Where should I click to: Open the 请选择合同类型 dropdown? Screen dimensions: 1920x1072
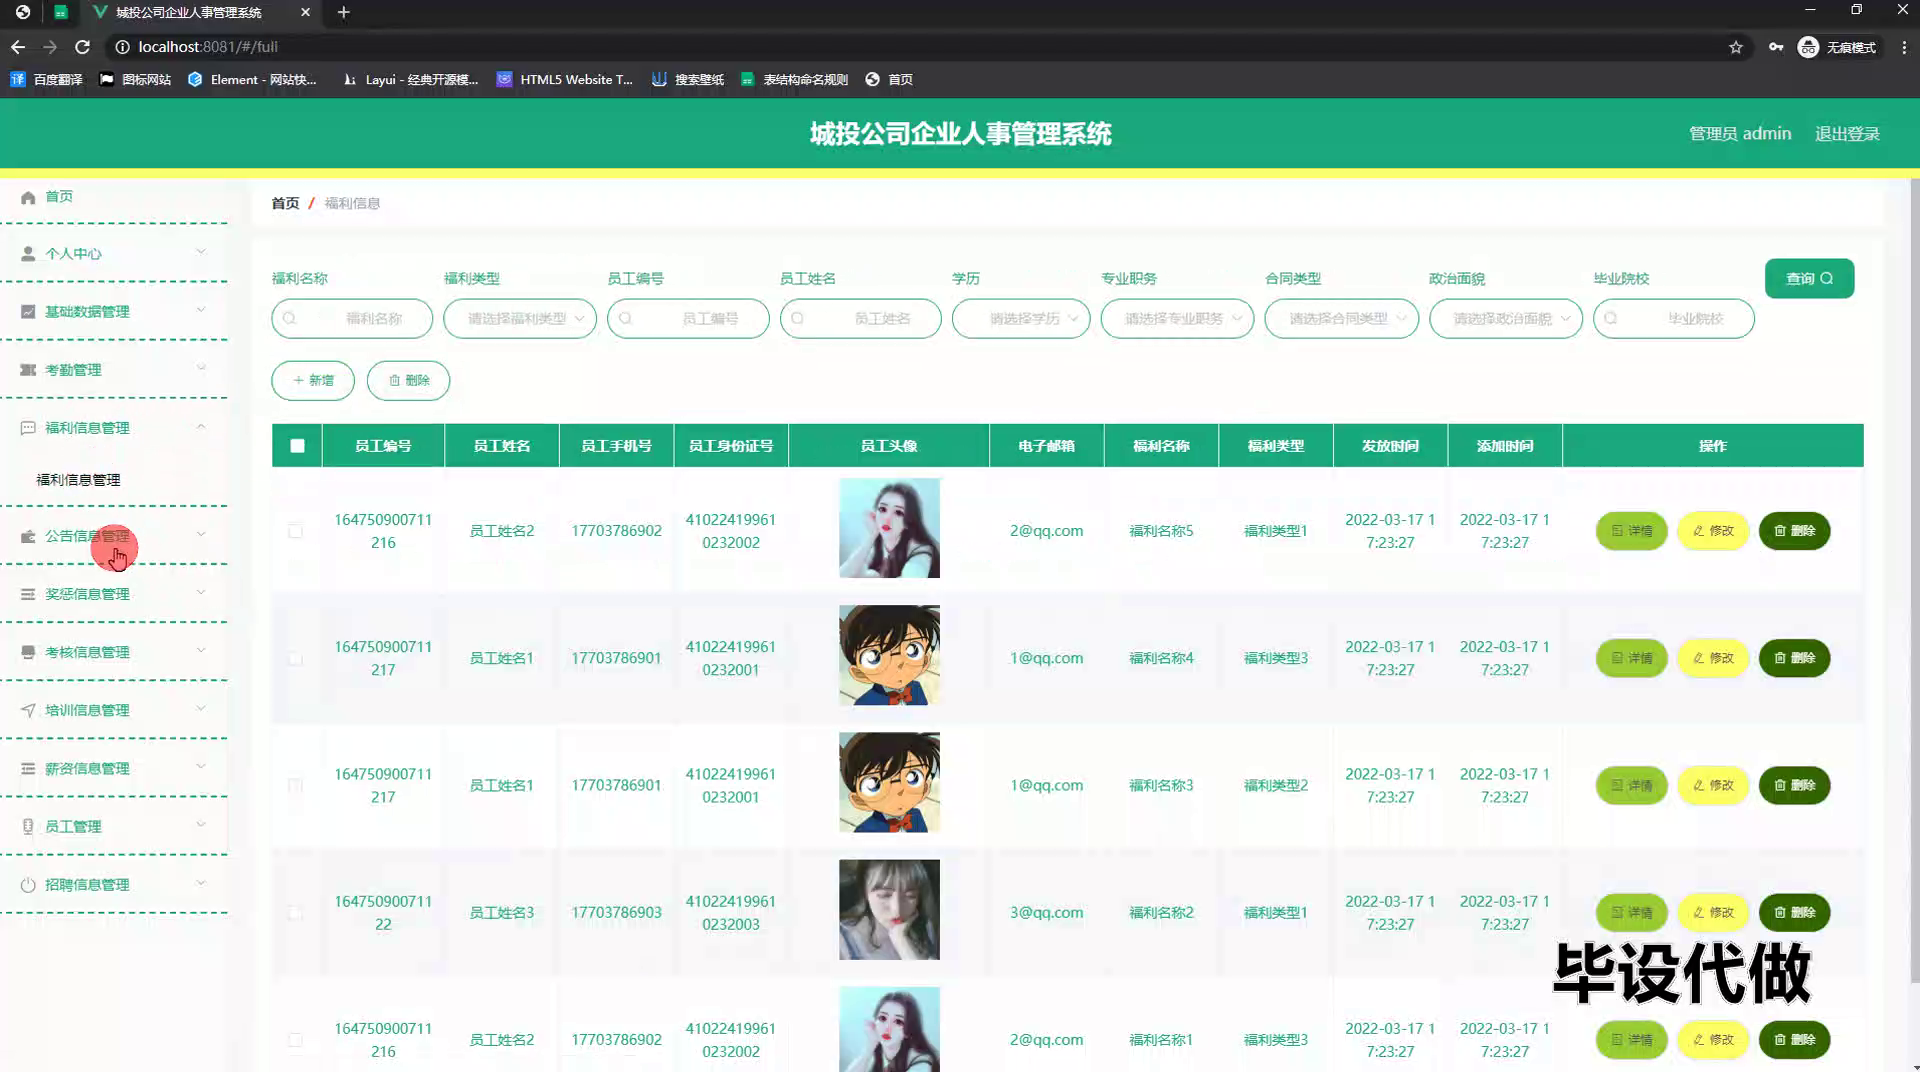click(x=1341, y=319)
